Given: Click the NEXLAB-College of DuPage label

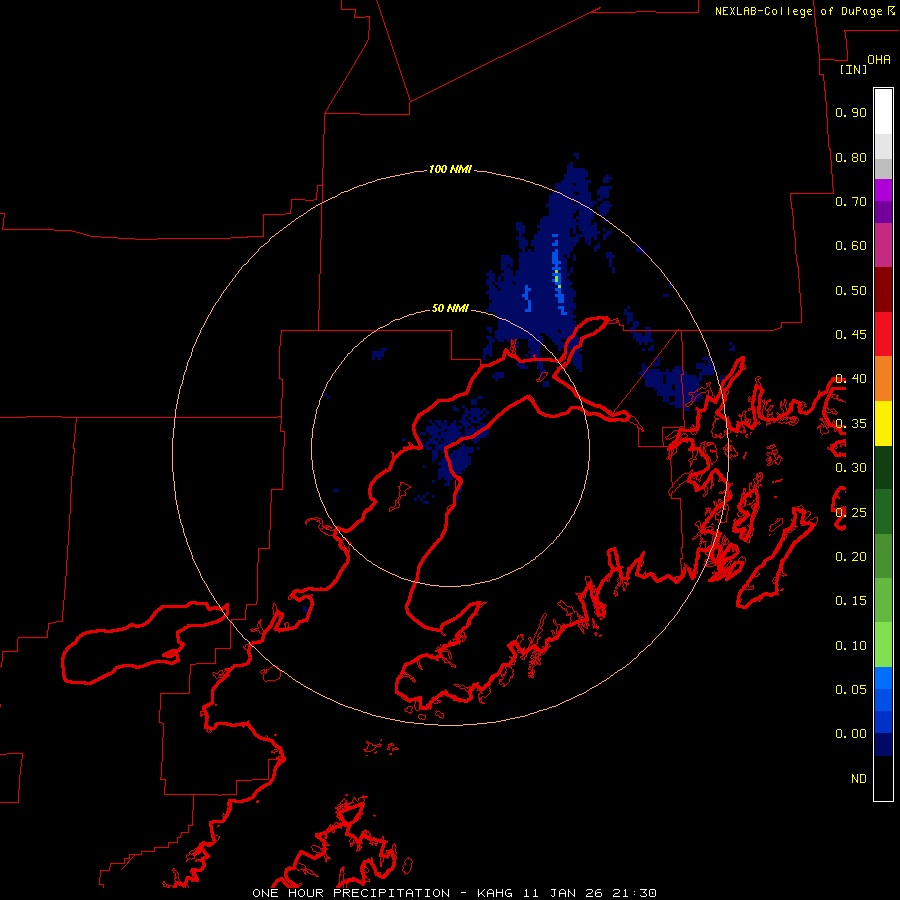Looking at the screenshot, I should pos(798,11).
